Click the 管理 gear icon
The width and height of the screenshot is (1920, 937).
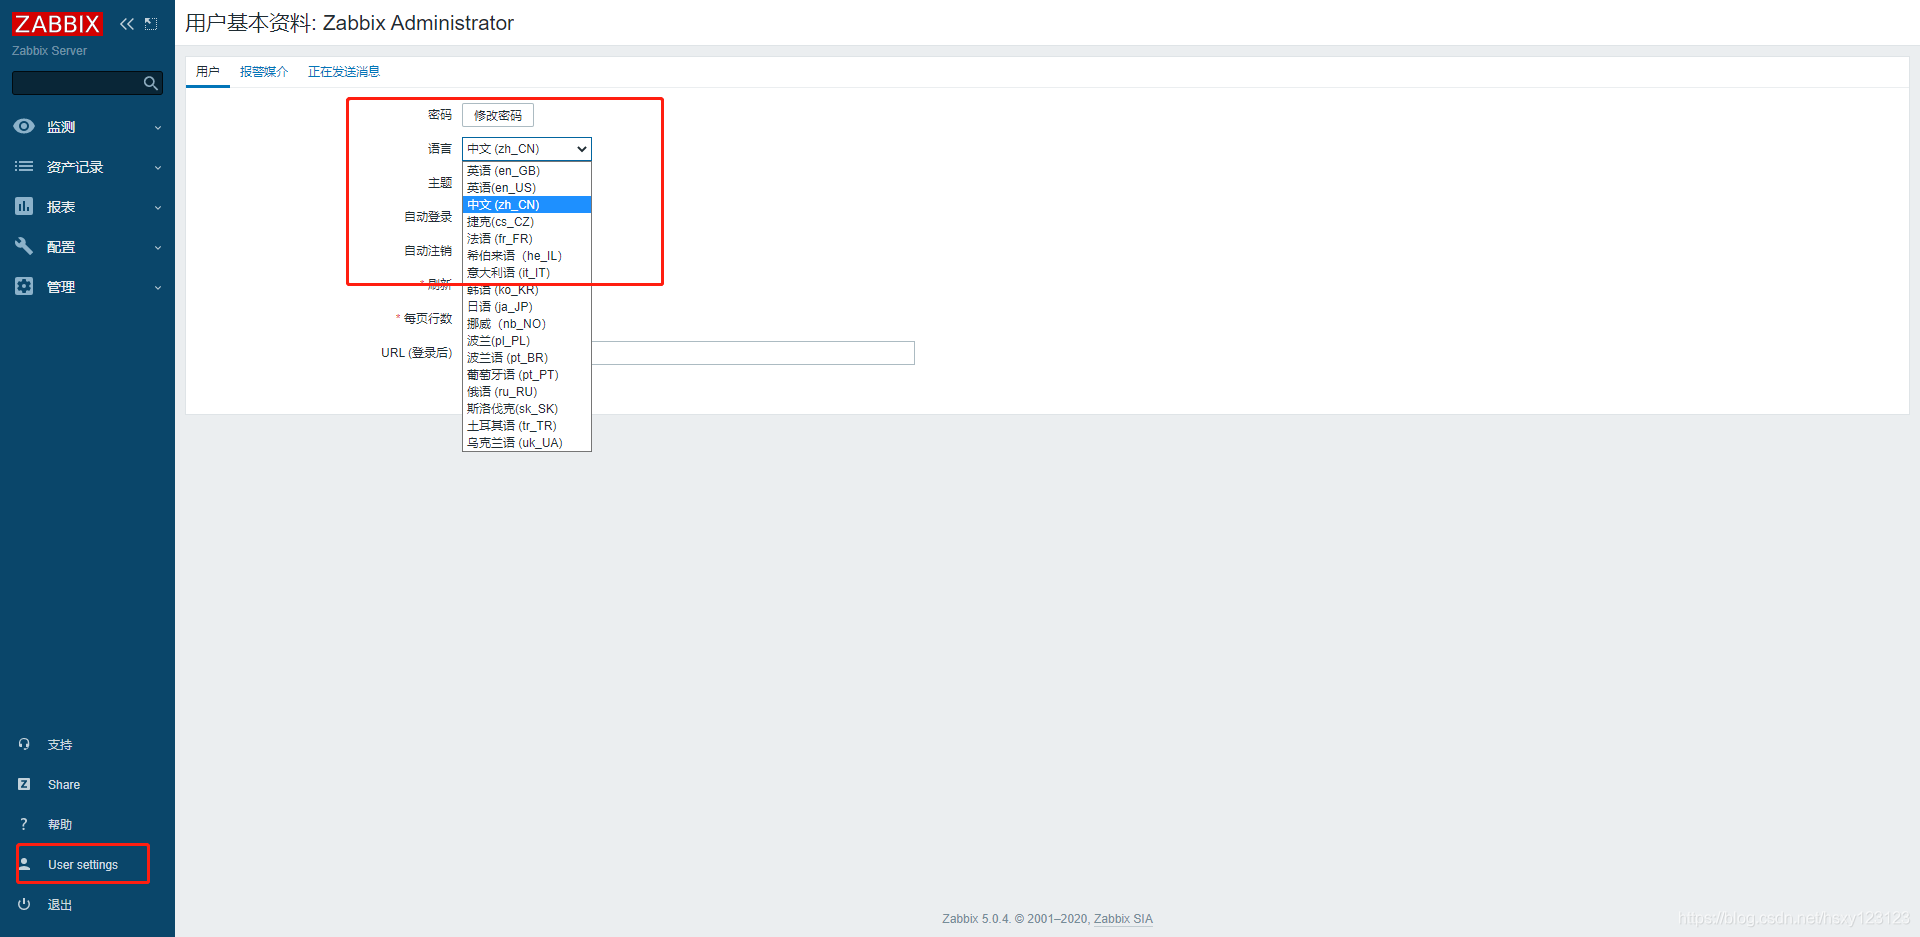point(24,286)
